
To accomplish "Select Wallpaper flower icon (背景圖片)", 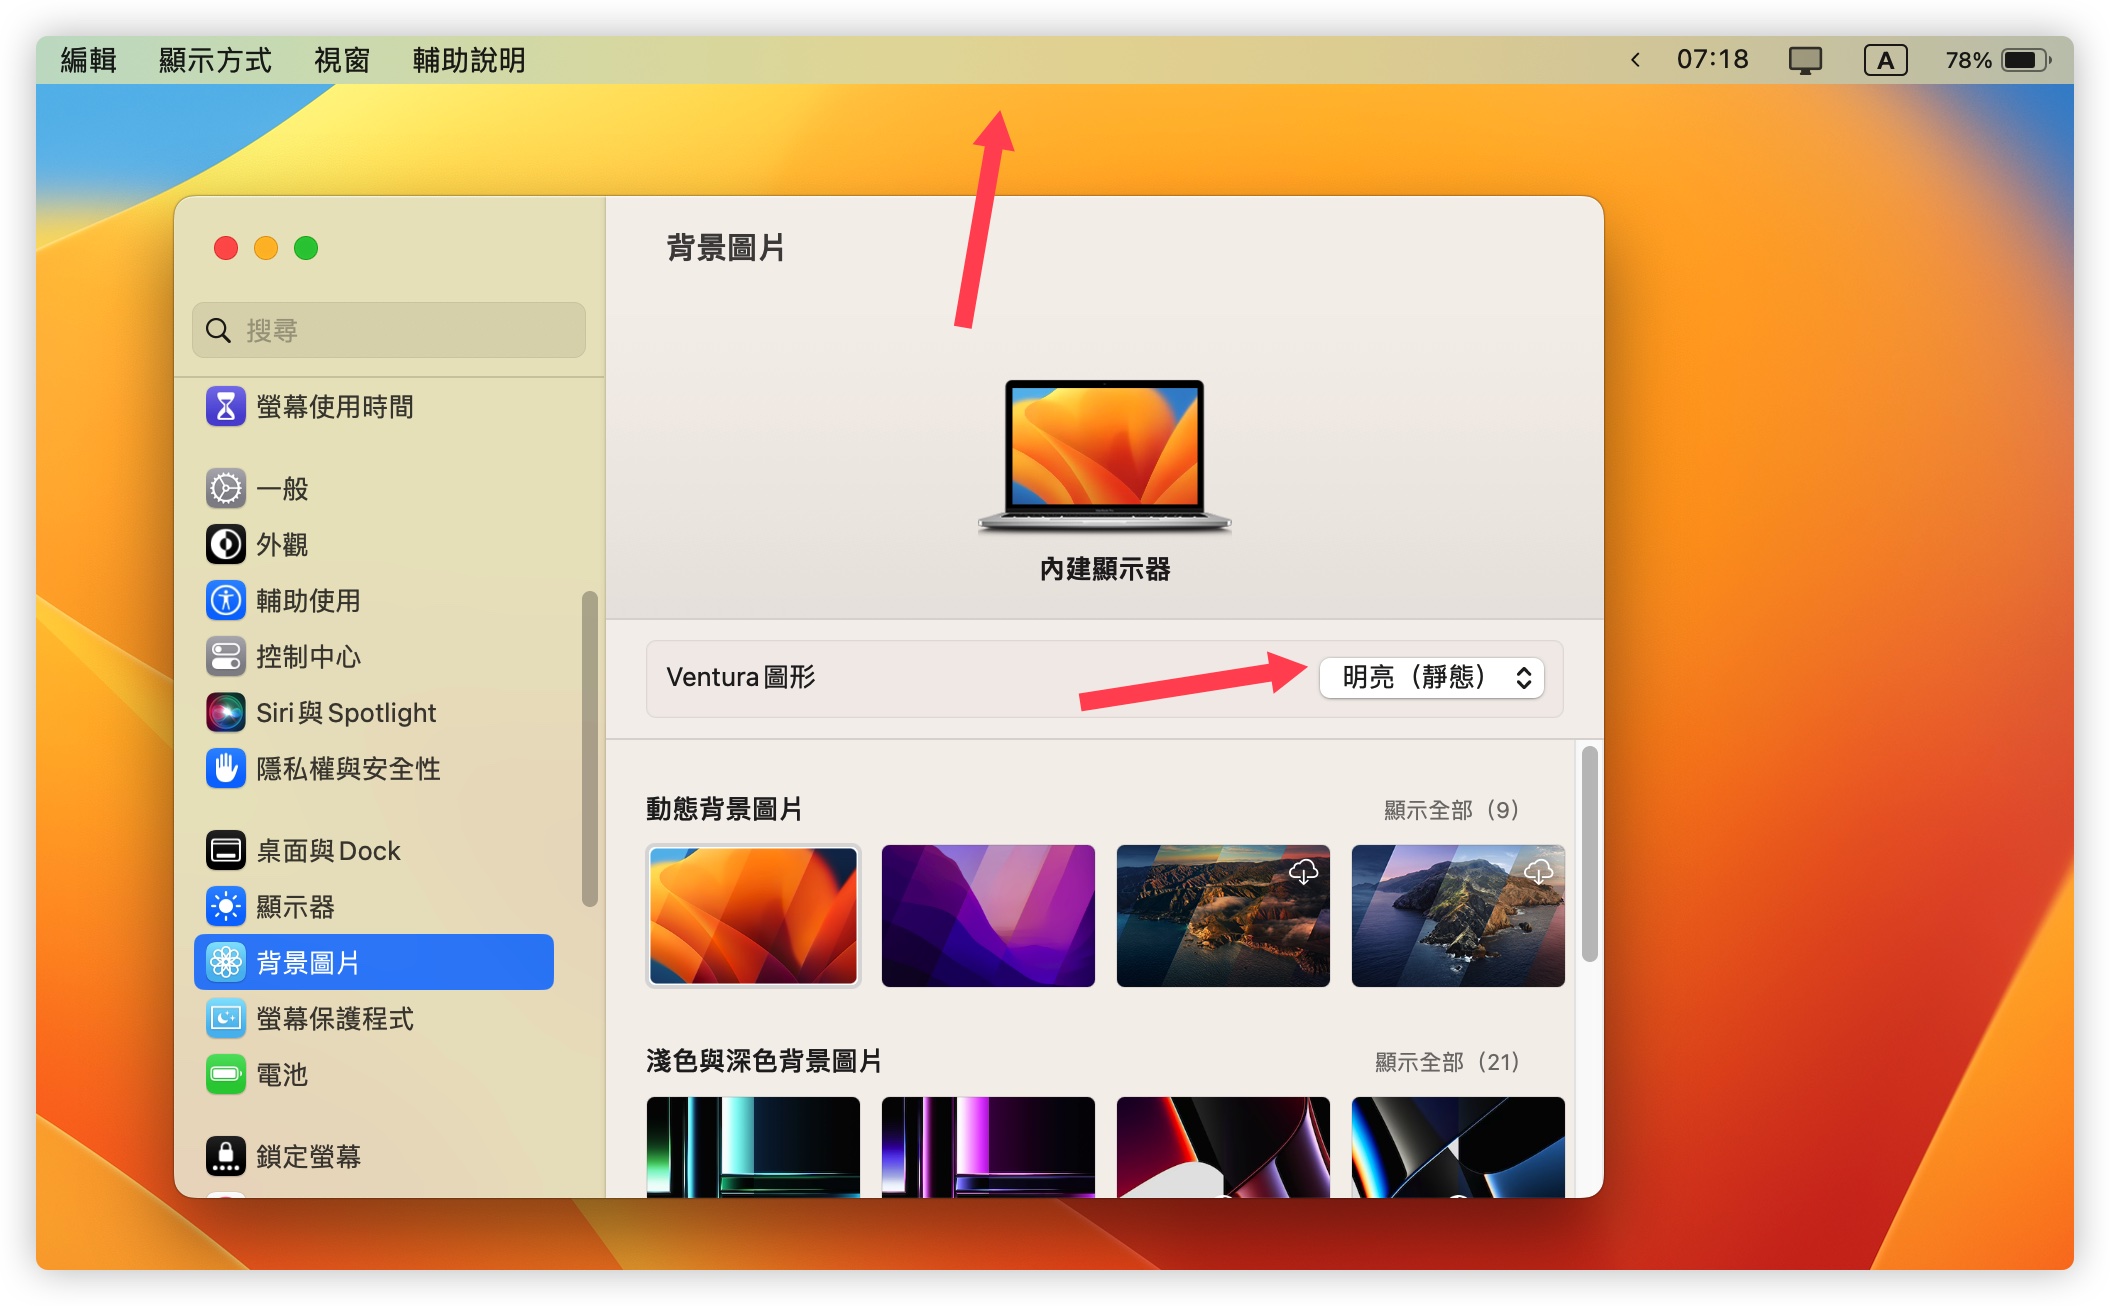I will click(226, 963).
